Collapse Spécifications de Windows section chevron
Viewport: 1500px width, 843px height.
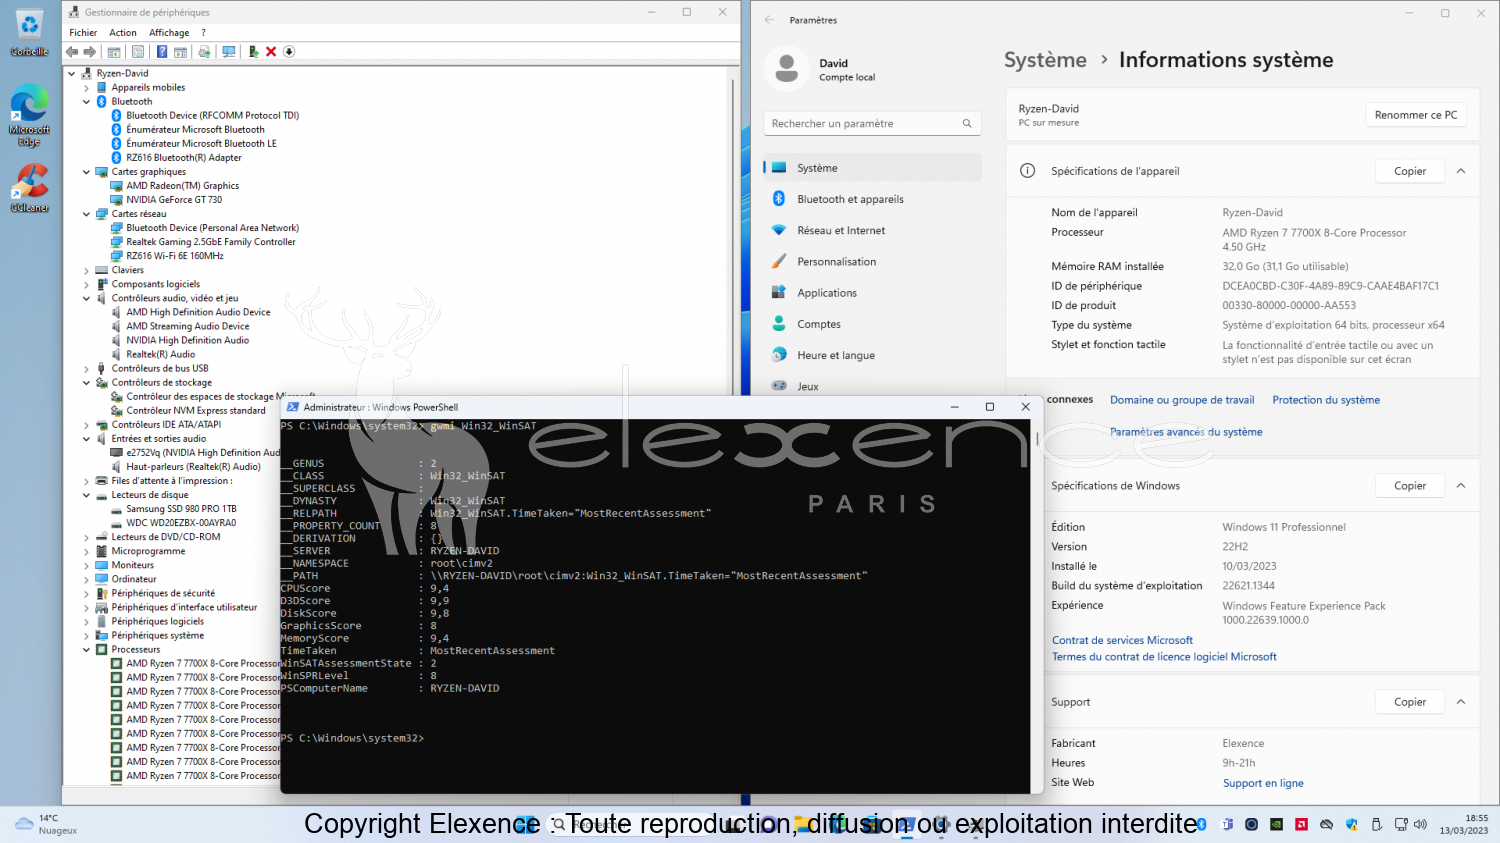[x=1461, y=486]
